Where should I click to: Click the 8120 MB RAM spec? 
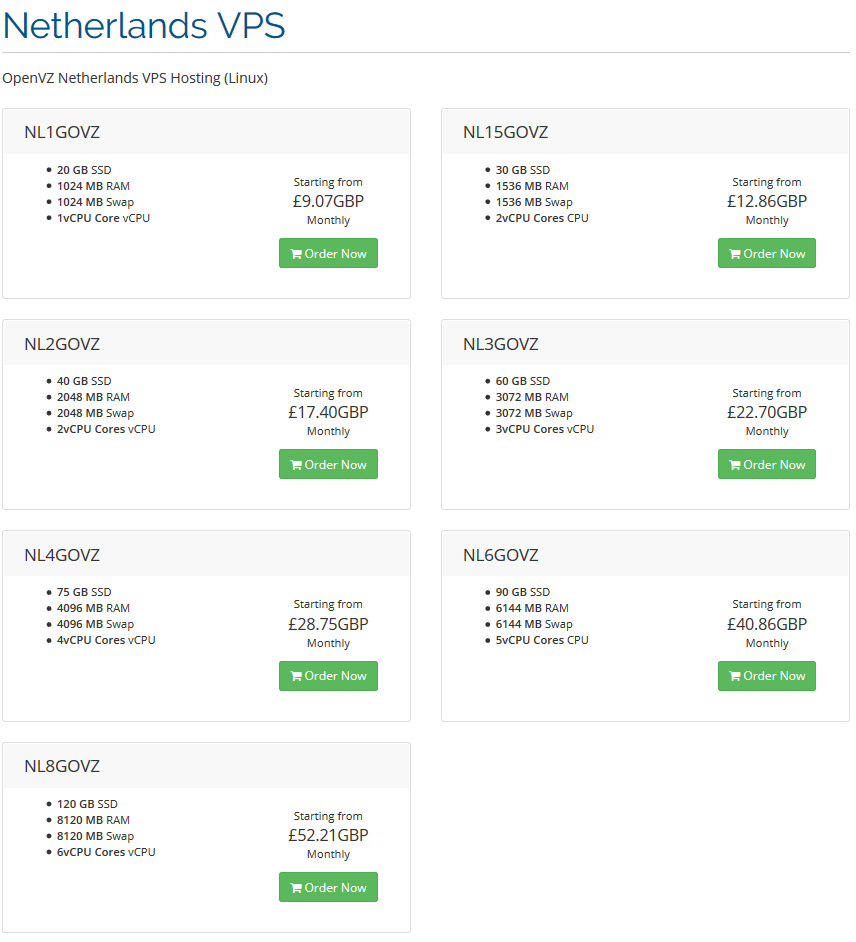pos(93,820)
